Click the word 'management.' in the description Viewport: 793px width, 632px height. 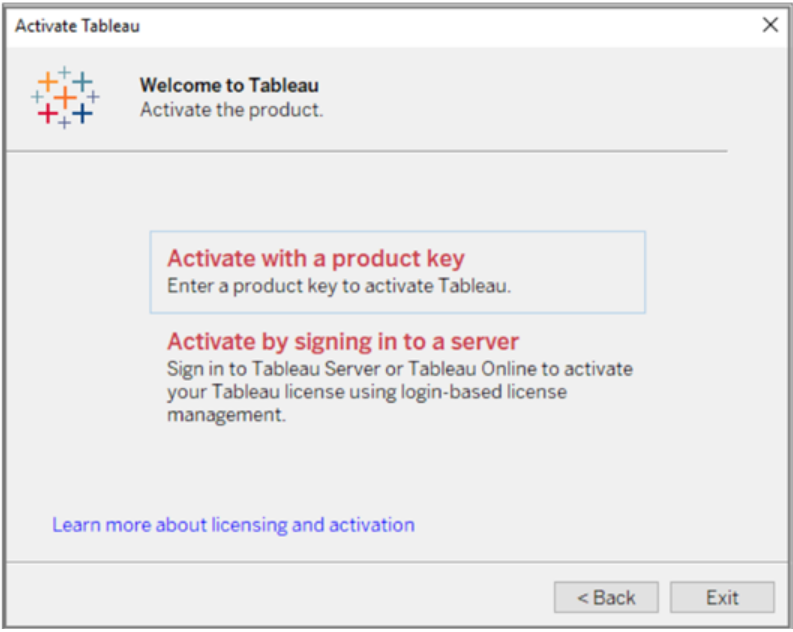(x=226, y=414)
